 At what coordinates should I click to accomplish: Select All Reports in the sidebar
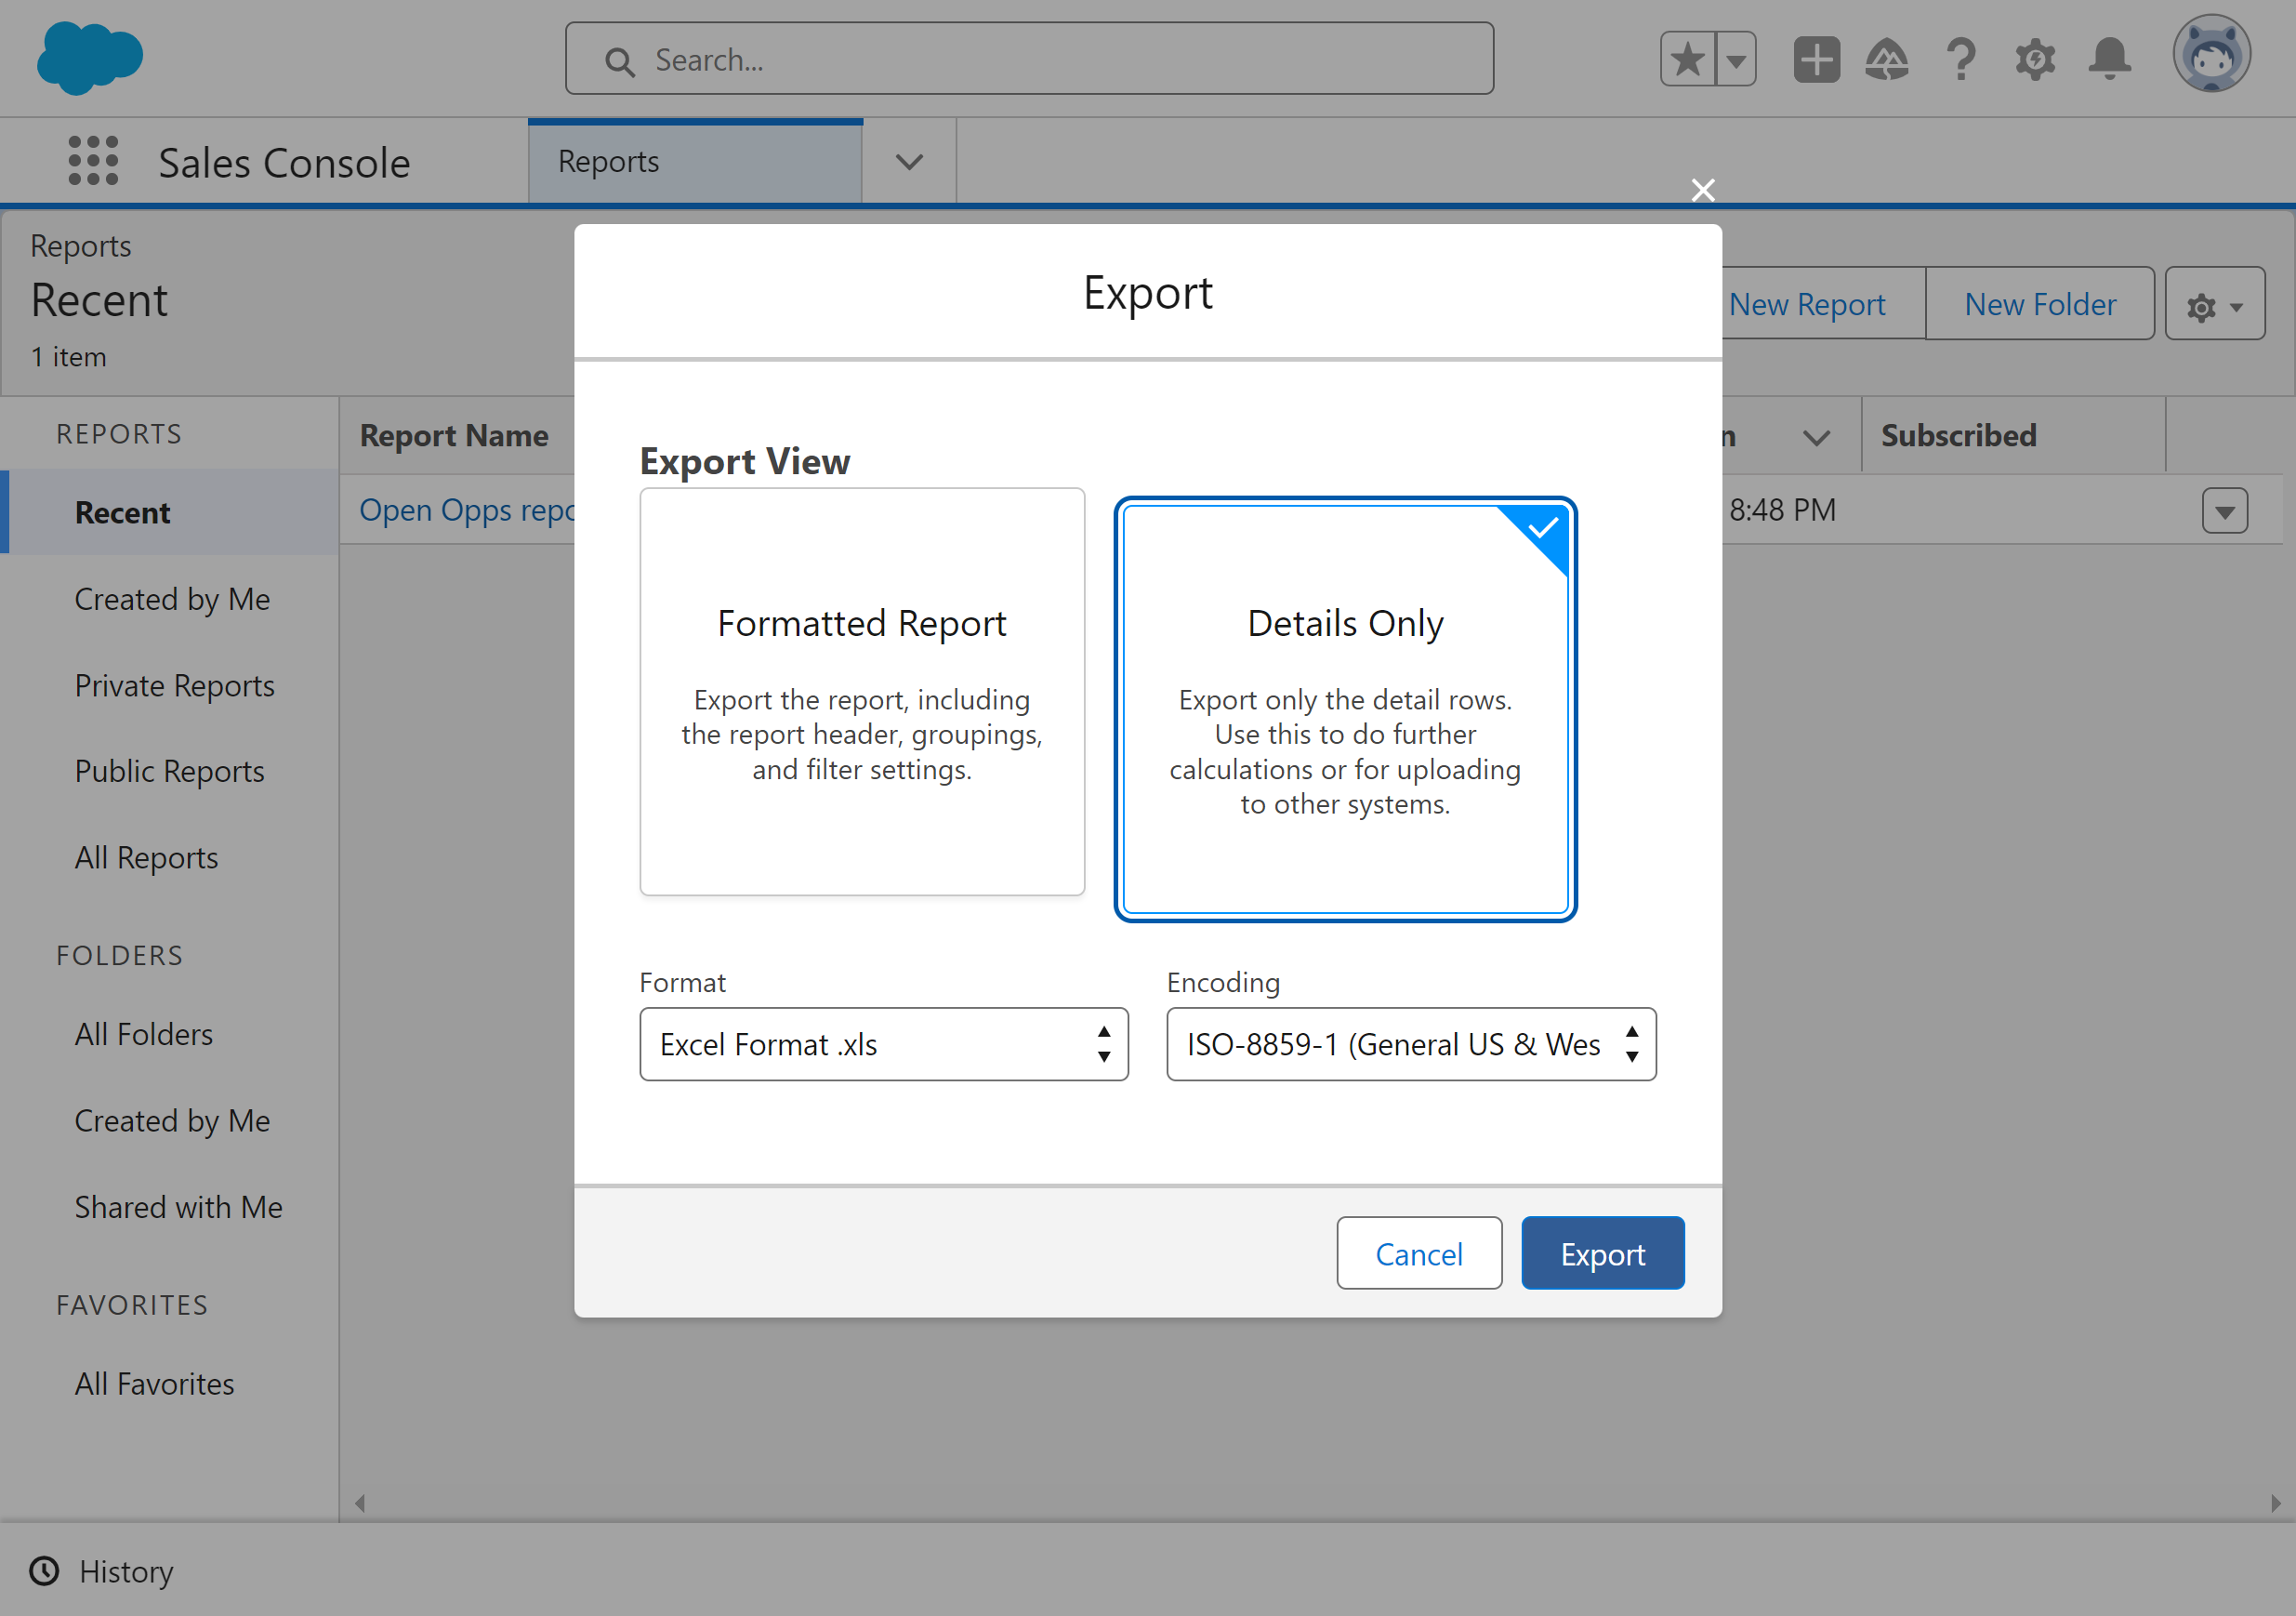(x=146, y=858)
